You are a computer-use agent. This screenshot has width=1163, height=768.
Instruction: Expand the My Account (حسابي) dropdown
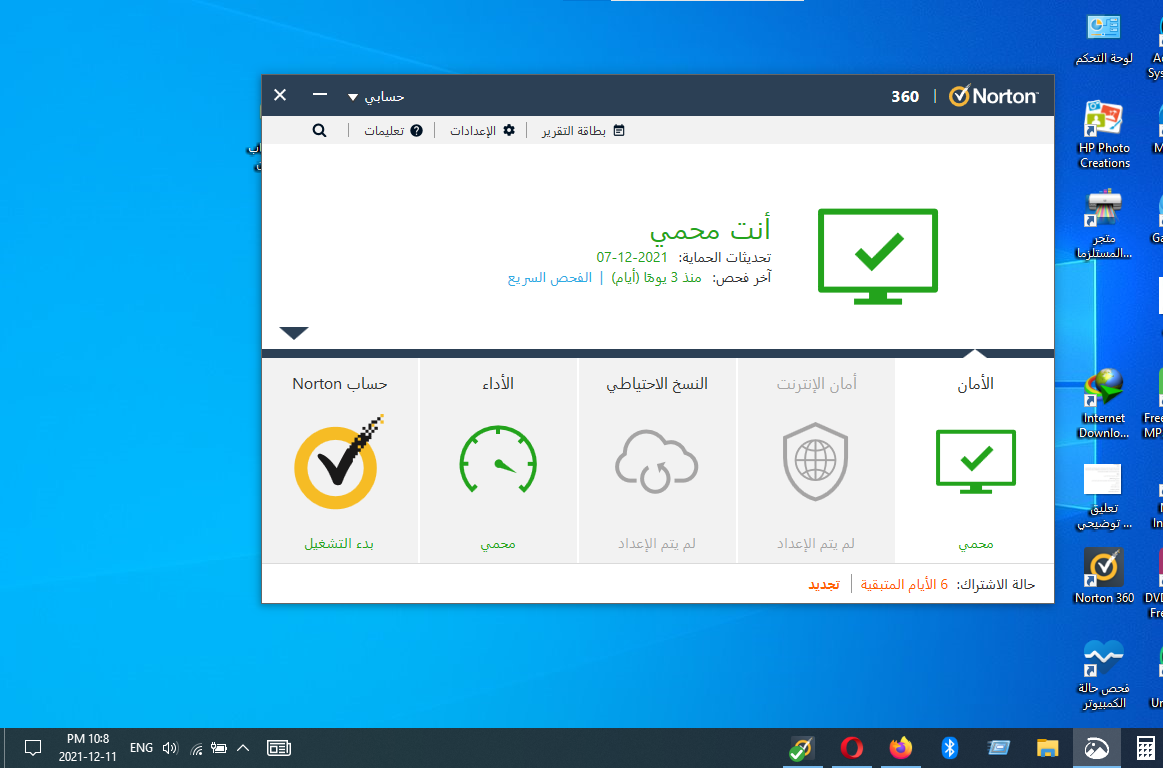pos(376,96)
